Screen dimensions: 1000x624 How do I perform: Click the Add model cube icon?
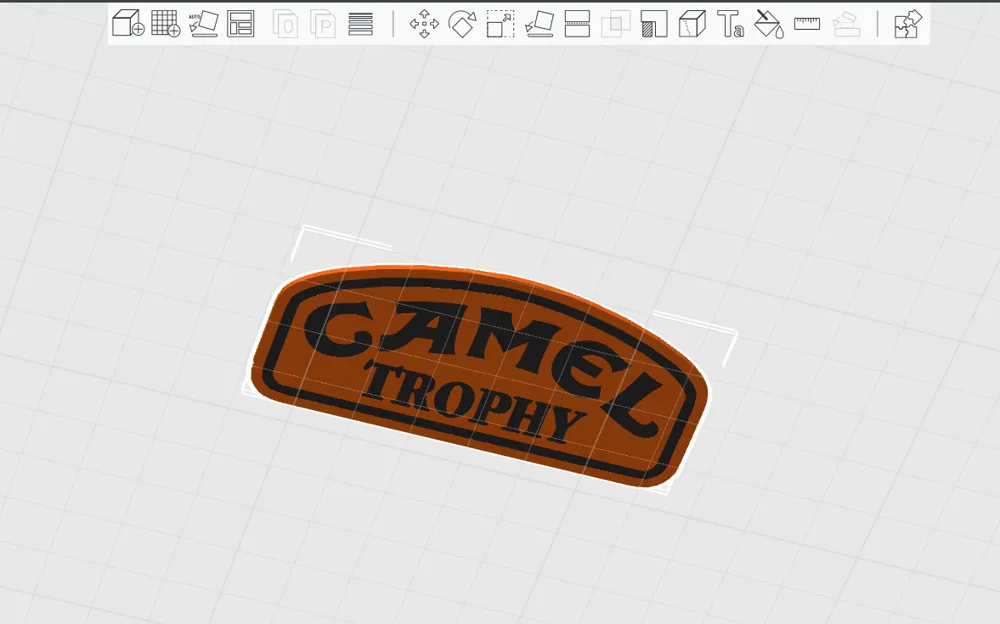point(128,24)
